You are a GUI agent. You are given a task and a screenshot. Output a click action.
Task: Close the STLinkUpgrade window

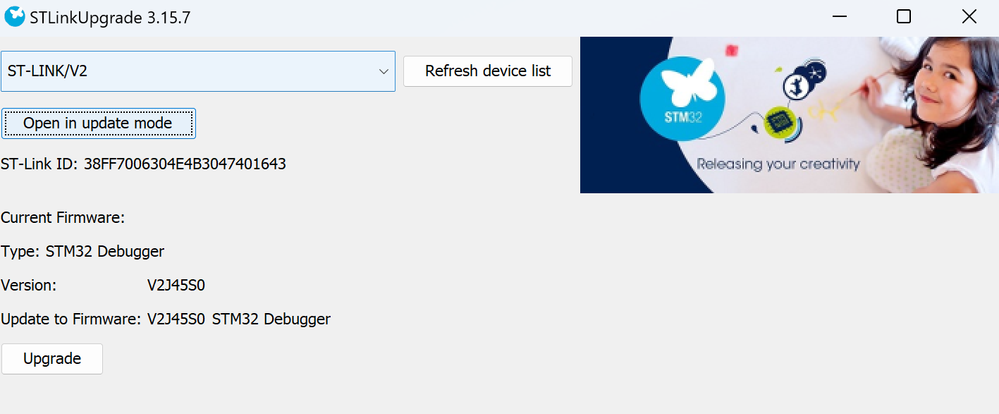968,16
